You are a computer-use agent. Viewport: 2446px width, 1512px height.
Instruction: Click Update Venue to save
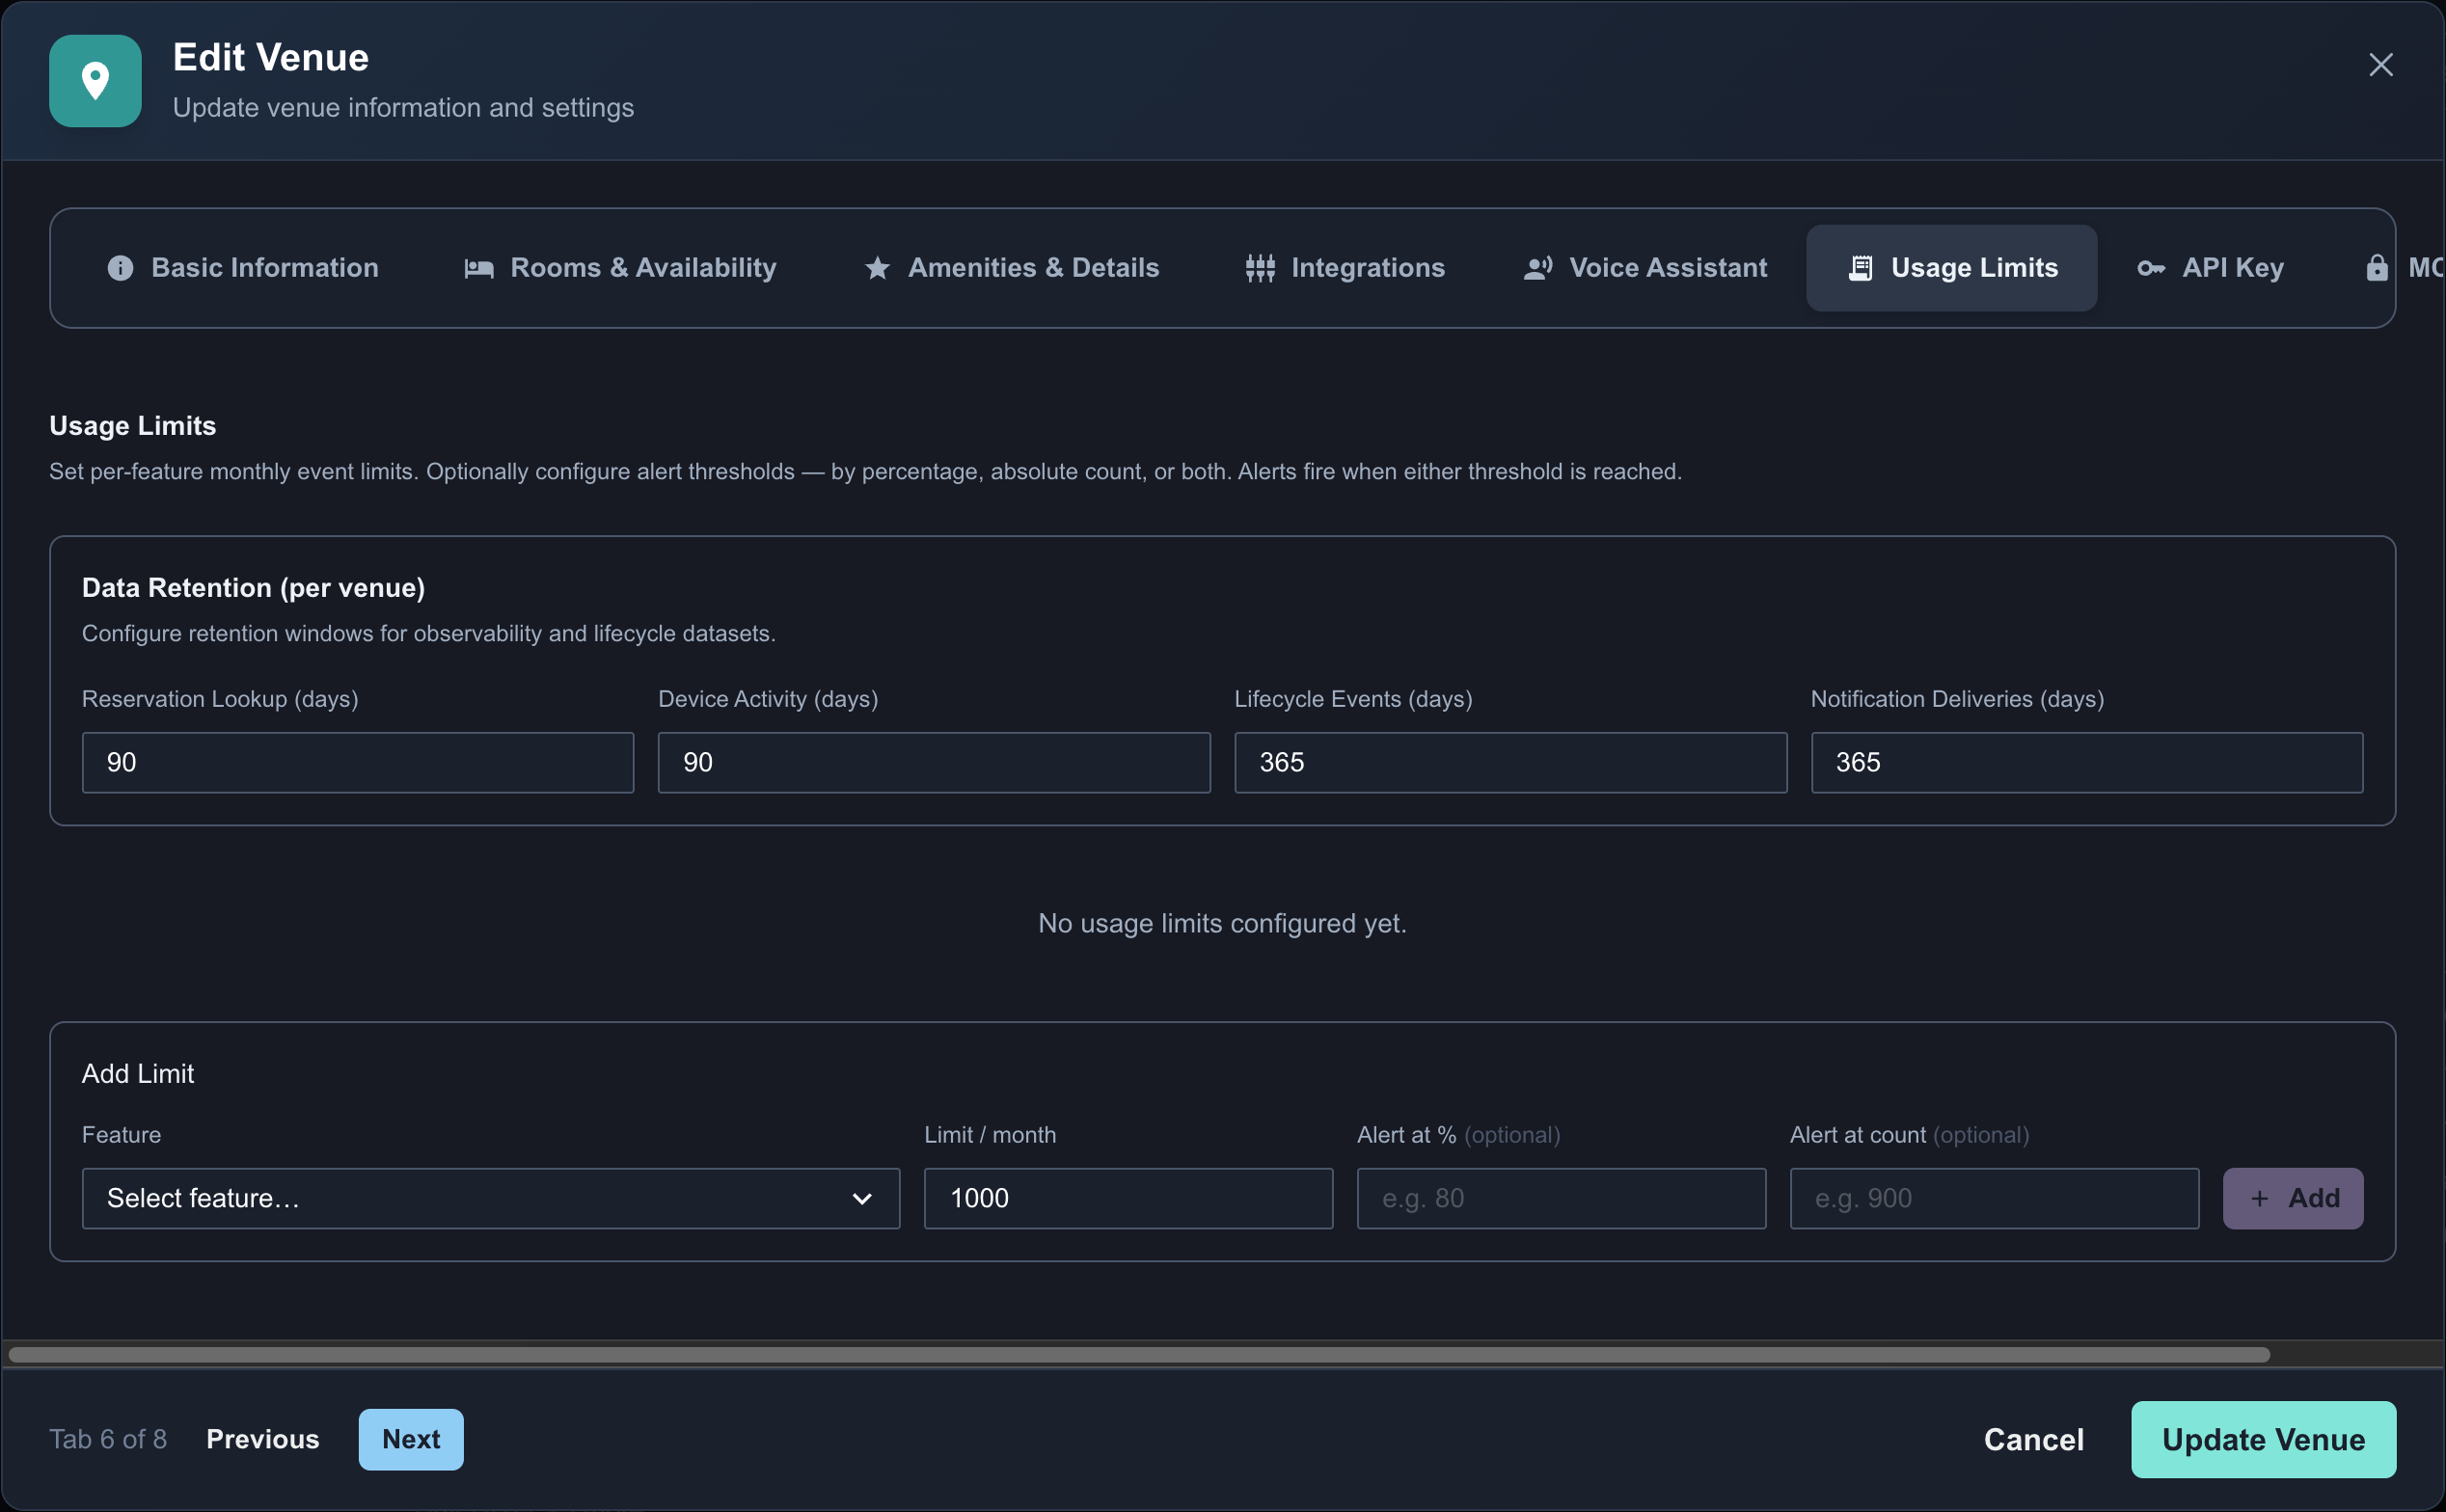coord(2263,1439)
